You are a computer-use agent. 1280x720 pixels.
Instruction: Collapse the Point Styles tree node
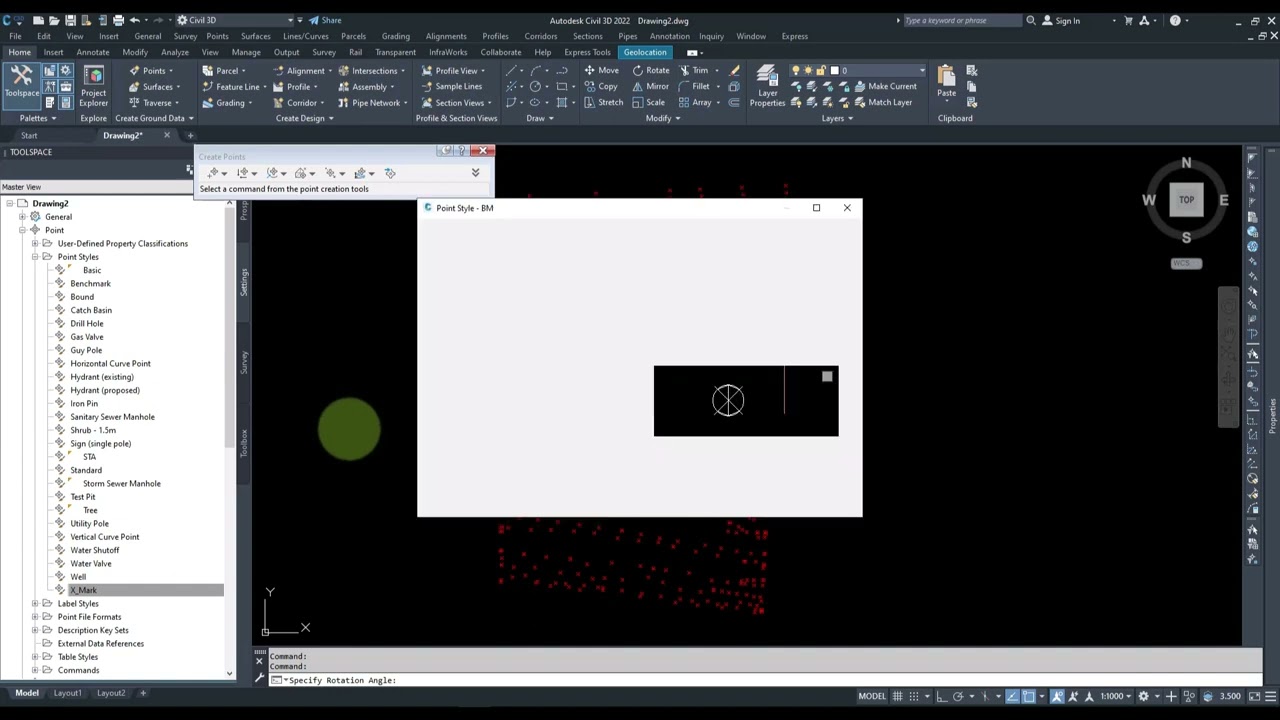click(x=35, y=257)
